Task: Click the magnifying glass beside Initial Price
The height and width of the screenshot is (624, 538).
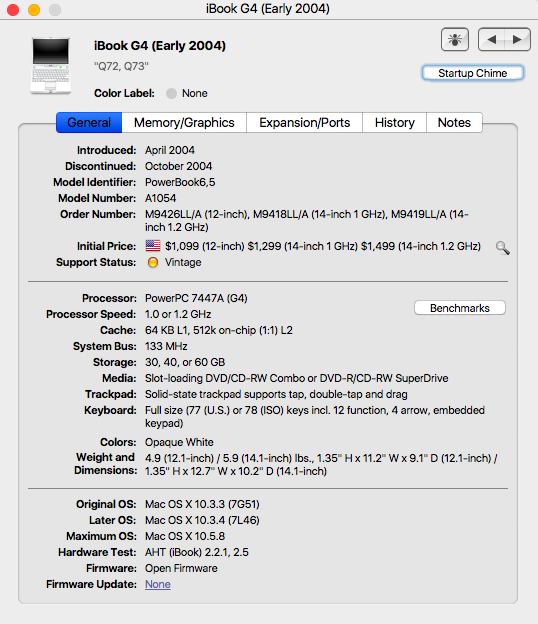Action: pos(503,248)
